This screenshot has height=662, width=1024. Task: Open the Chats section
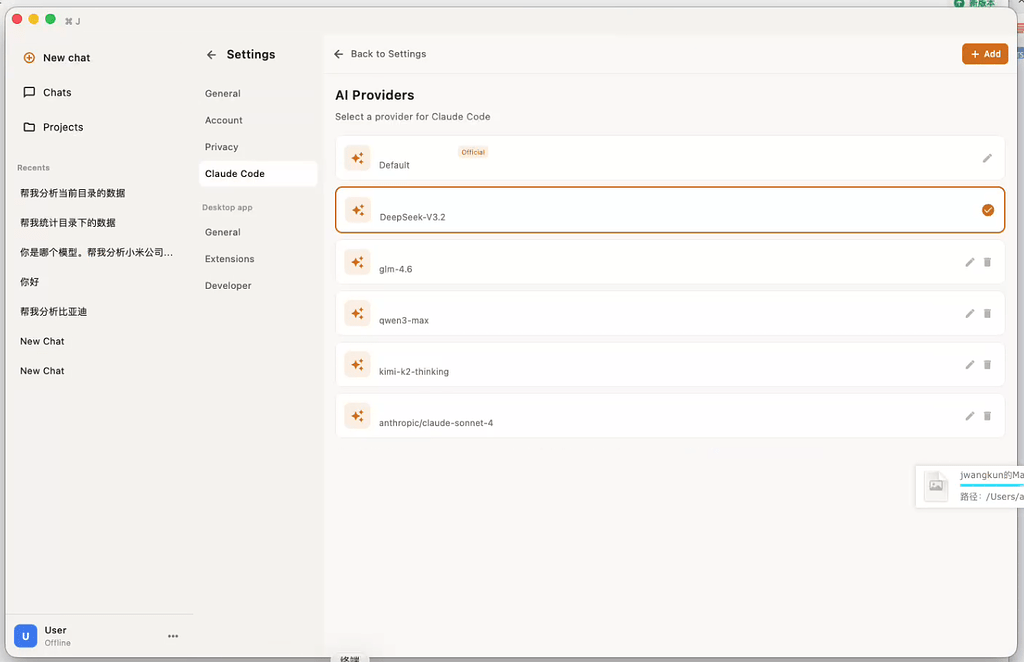point(47,92)
